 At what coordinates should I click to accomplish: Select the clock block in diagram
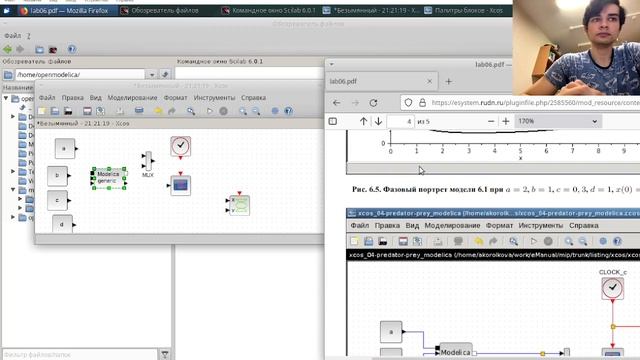(180, 146)
